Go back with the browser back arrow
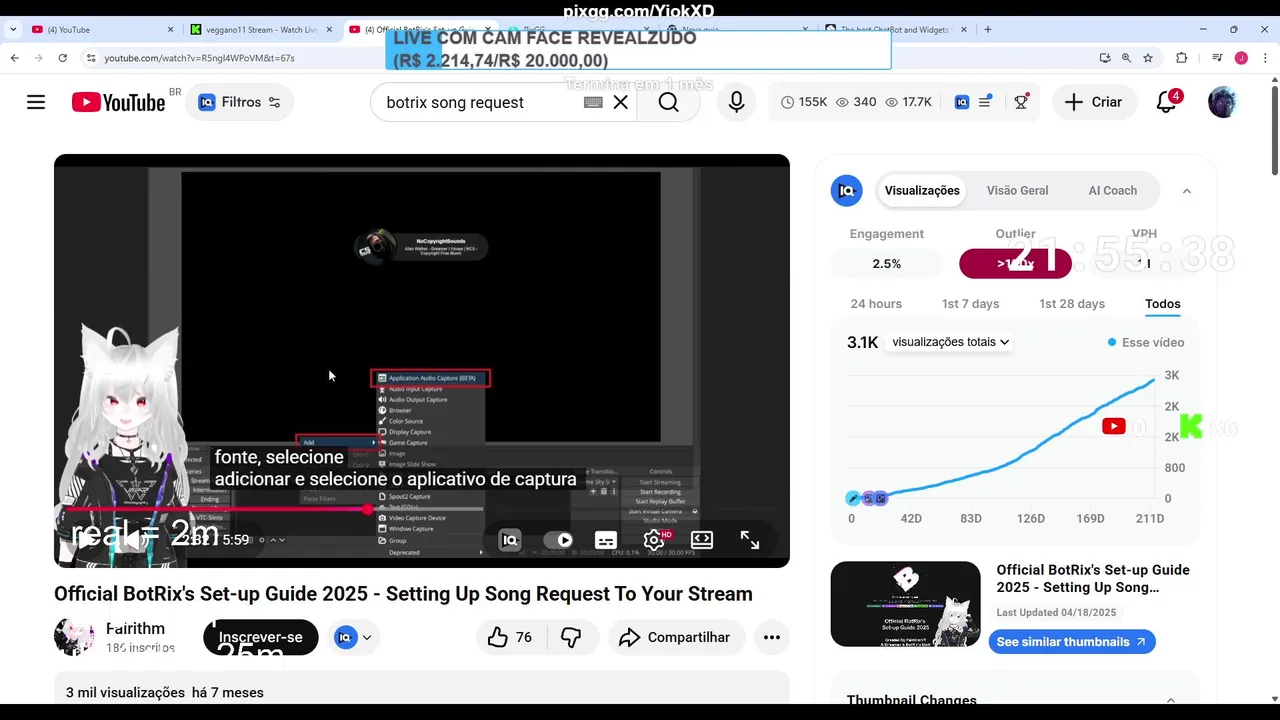Screen dimensions: 1280x720 pos(15,58)
